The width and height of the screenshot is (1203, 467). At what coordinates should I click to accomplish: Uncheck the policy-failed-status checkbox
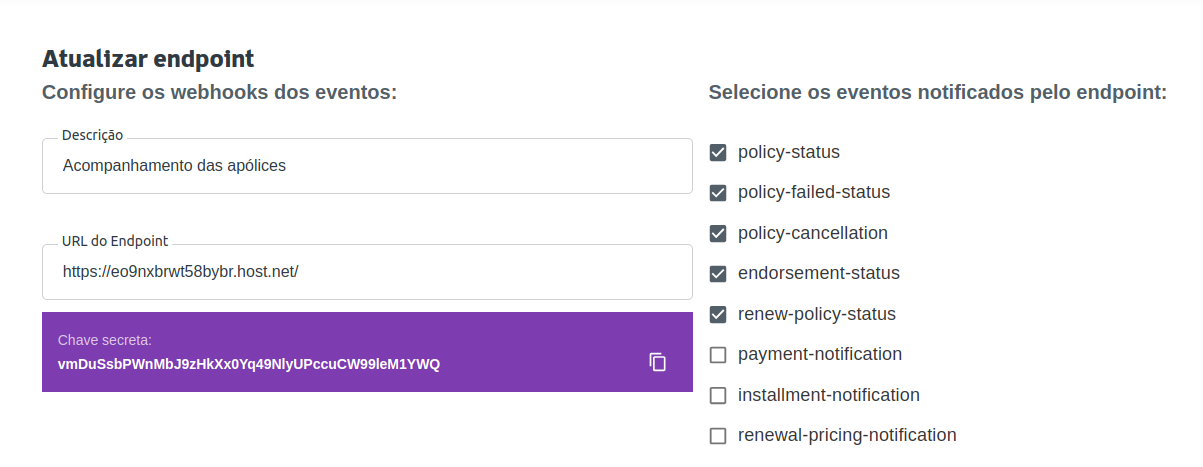click(x=718, y=193)
